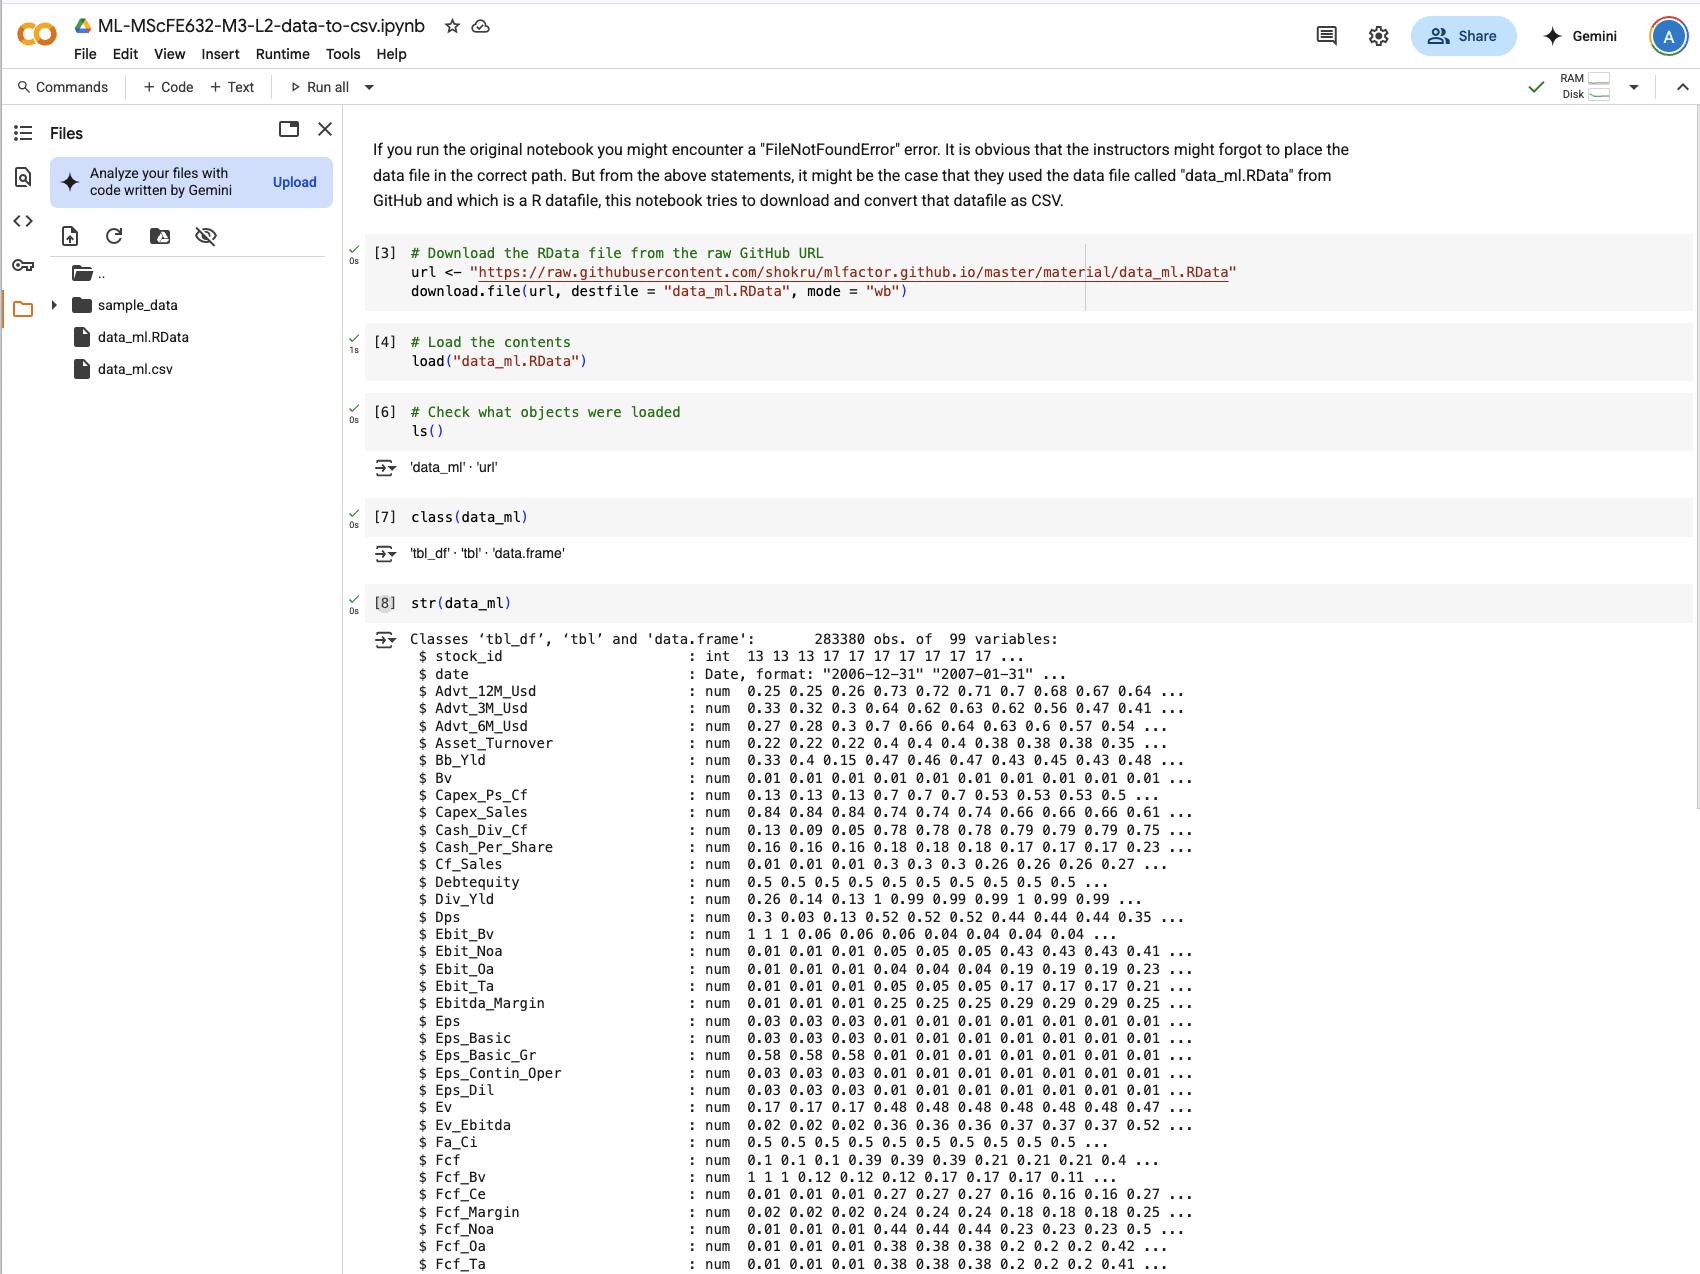Run cell [7] class(data_ml)
This screenshot has width=1700, height=1274.
click(x=385, y=517)
